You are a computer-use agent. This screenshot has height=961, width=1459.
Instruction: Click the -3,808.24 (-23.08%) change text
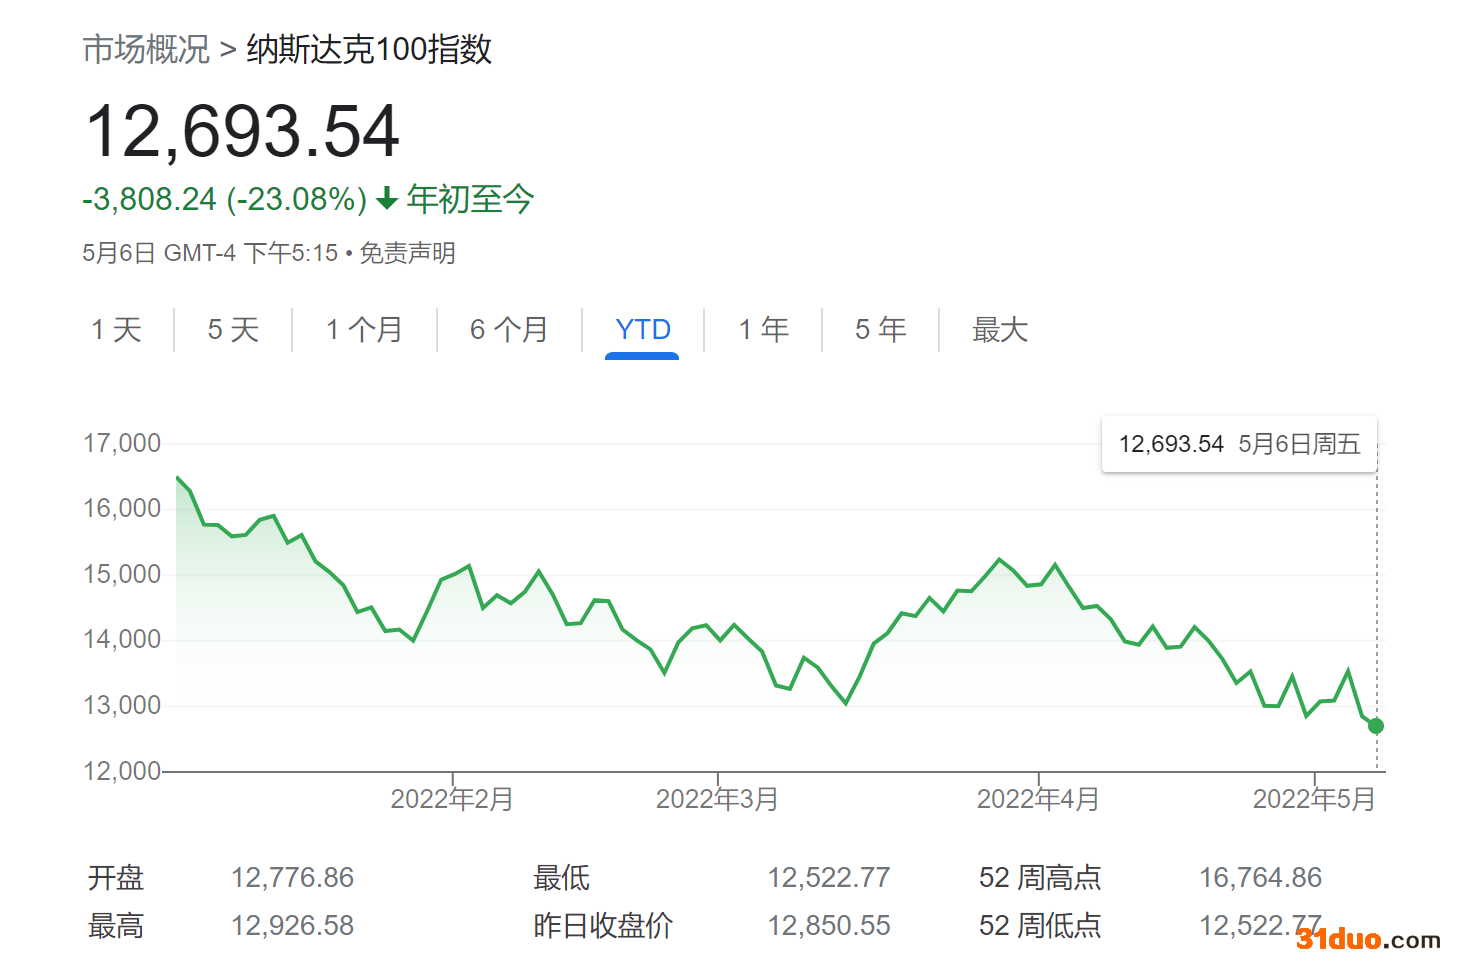tap(225, 199)
